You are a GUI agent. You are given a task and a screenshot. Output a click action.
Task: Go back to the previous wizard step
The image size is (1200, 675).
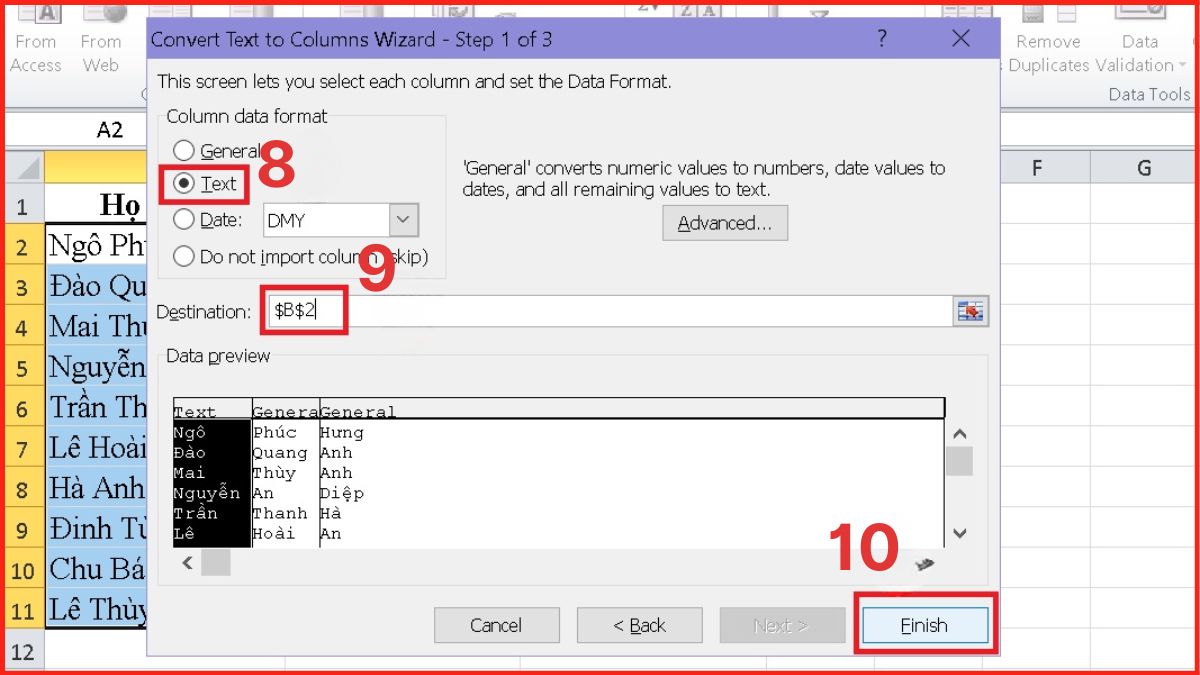point(639,624)
